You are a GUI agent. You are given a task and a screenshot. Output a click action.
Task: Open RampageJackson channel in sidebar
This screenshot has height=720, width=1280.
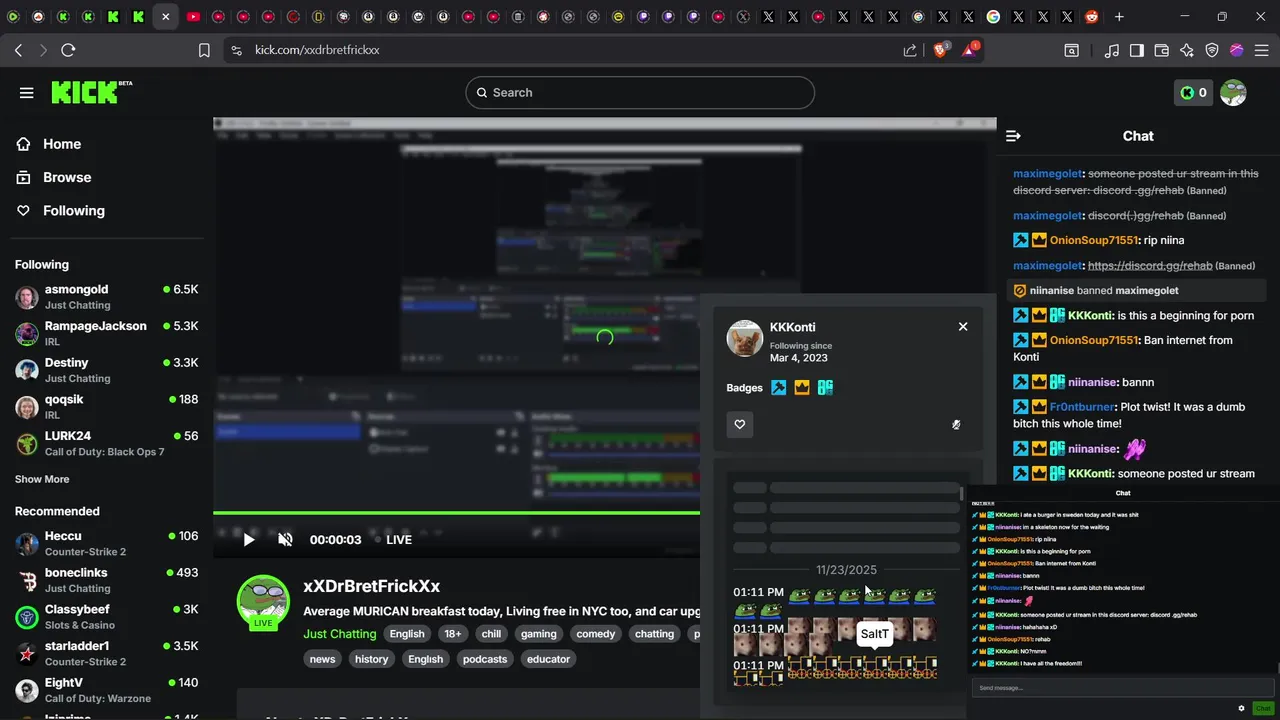107,333
